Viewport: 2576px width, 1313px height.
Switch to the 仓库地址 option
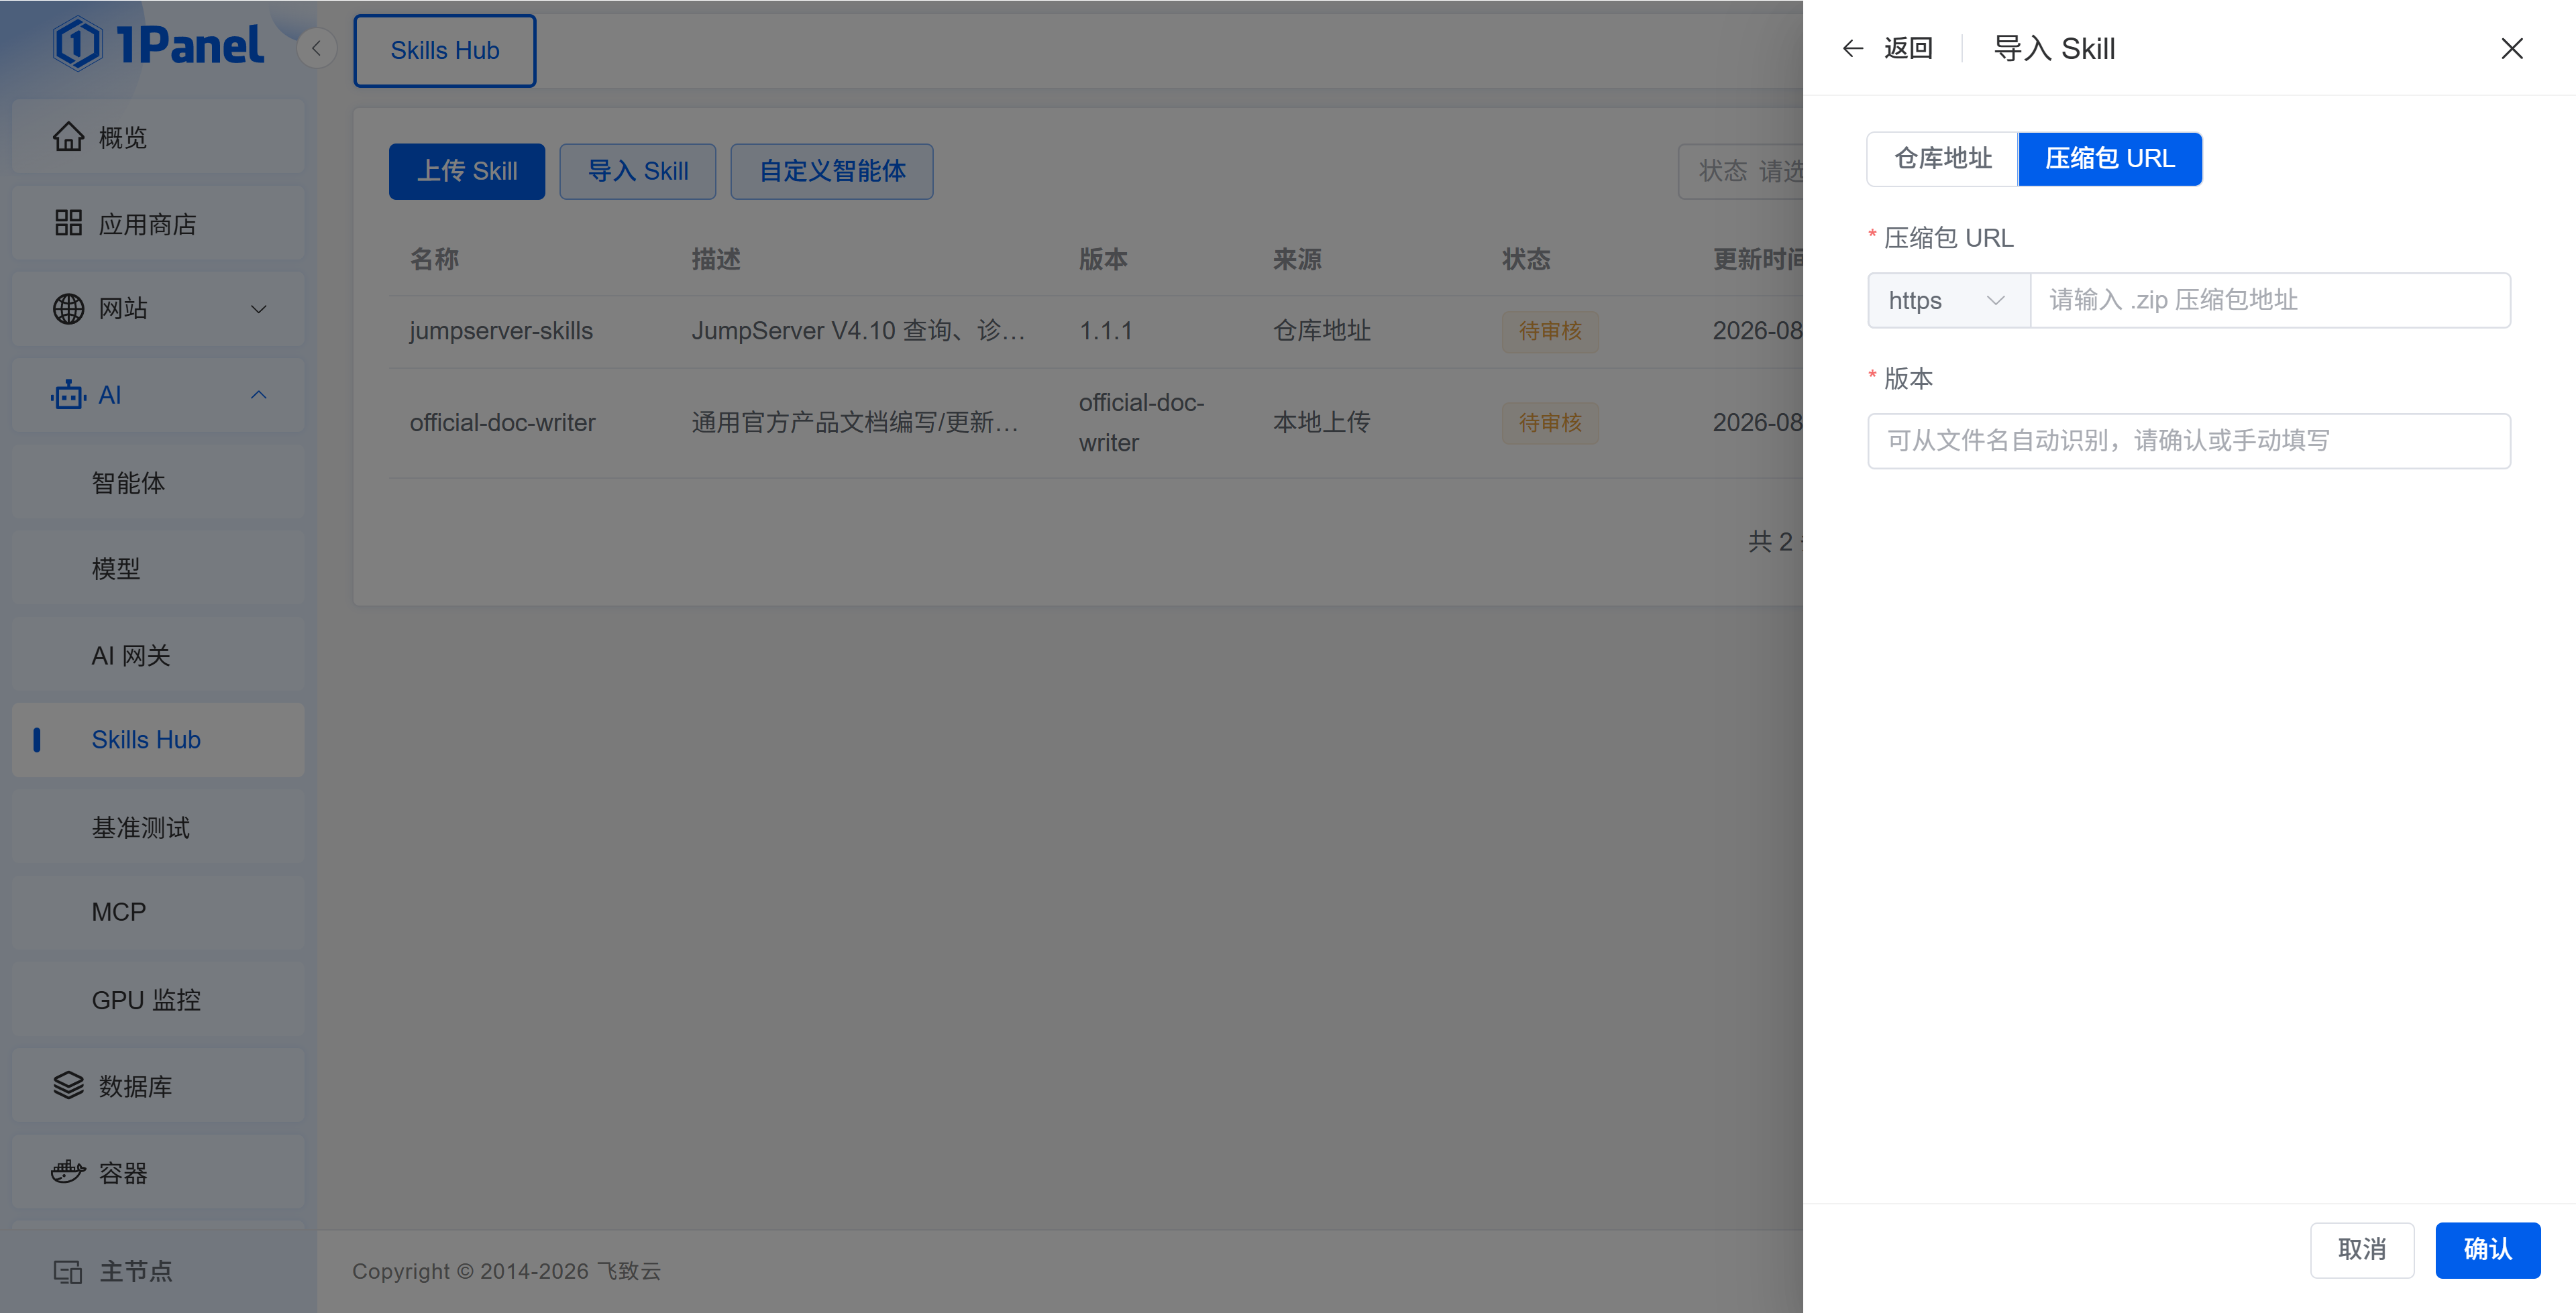1942,159
